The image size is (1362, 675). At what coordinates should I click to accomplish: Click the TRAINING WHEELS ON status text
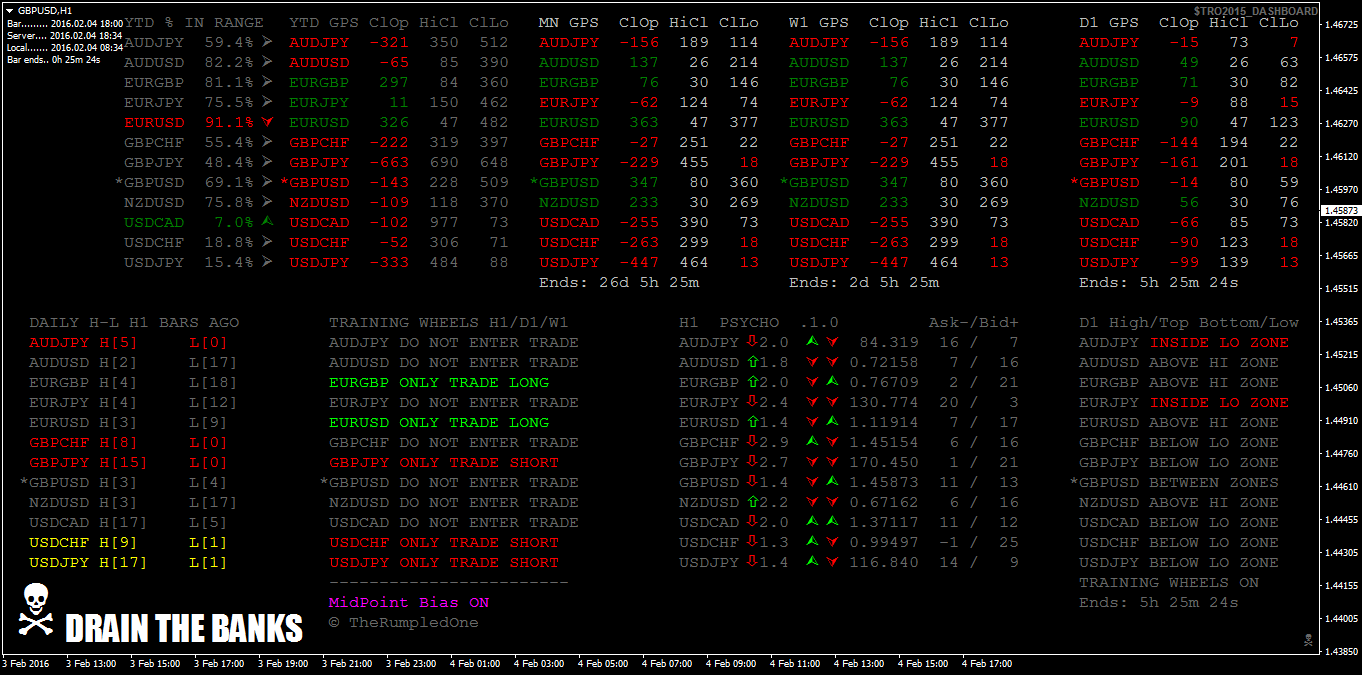point(1168,583)
